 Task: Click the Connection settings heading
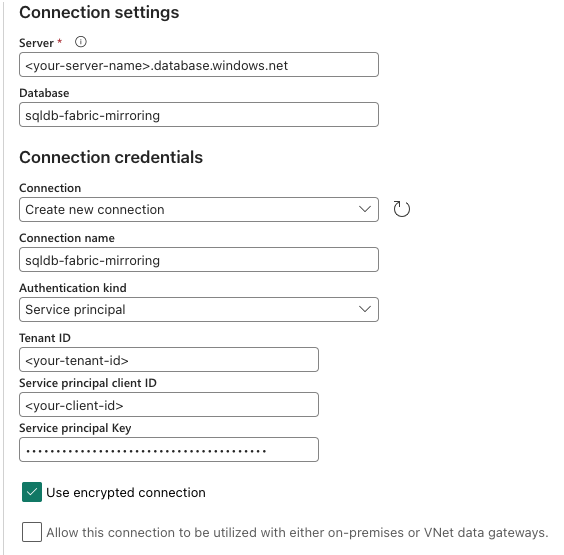[99, 12]
